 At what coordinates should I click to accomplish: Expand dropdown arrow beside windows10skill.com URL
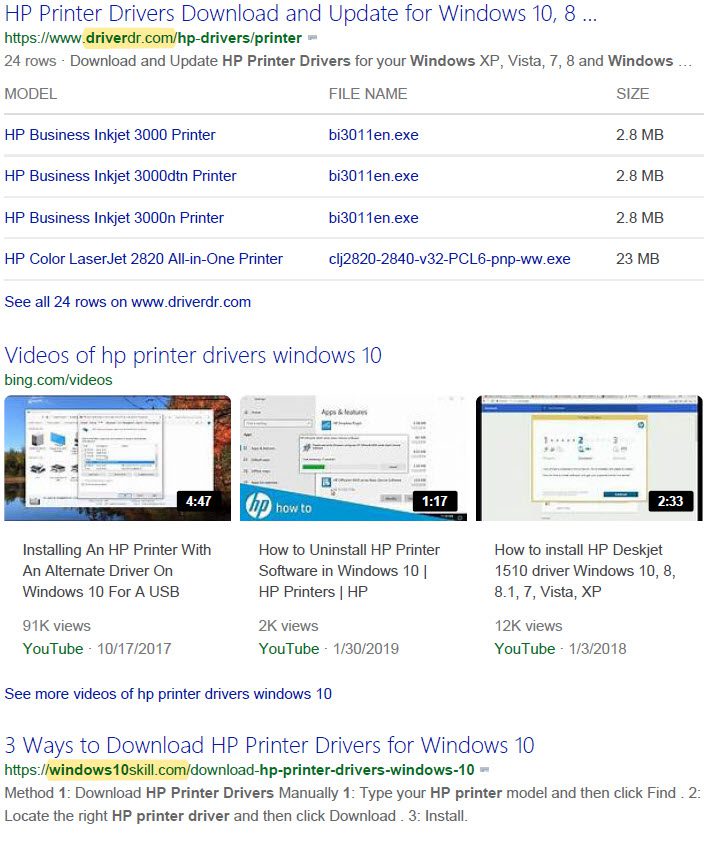tap(485, 770)
